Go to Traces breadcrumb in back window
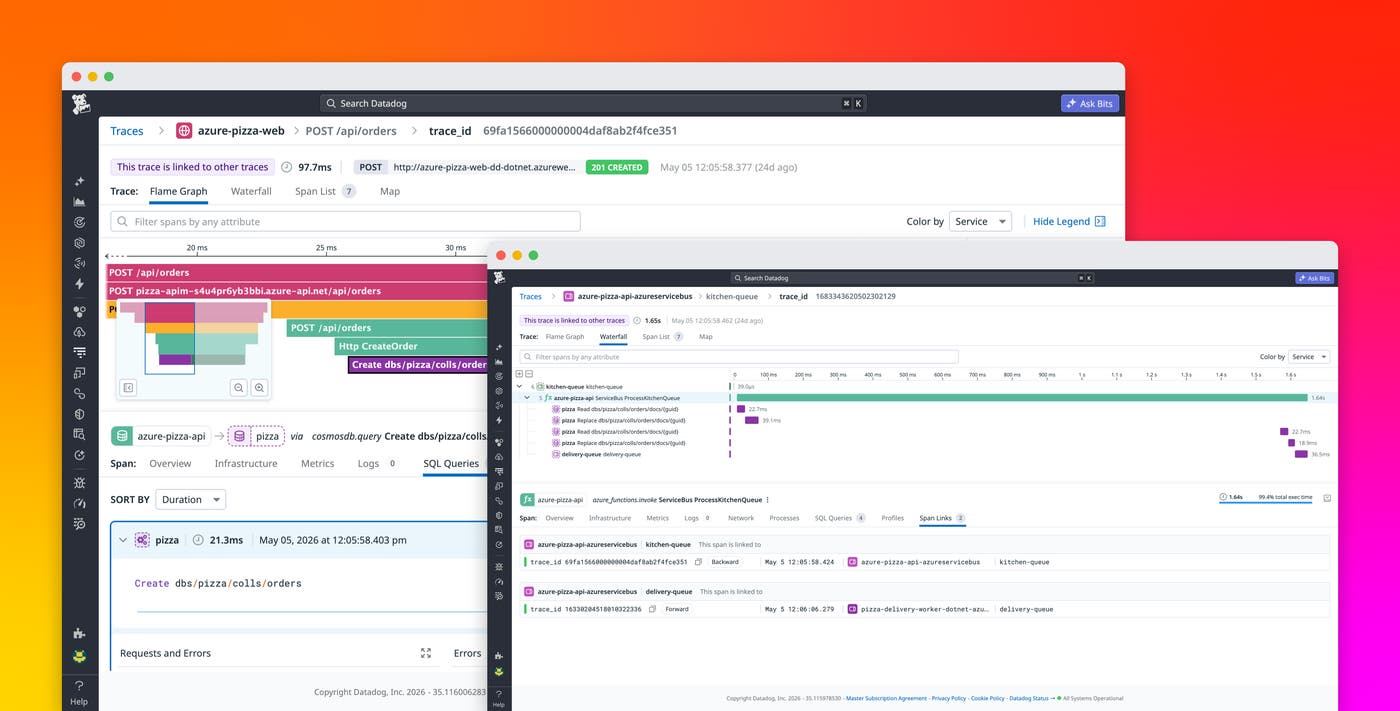Viewport: 1400px width, 711px height. (x=127, y=131)
